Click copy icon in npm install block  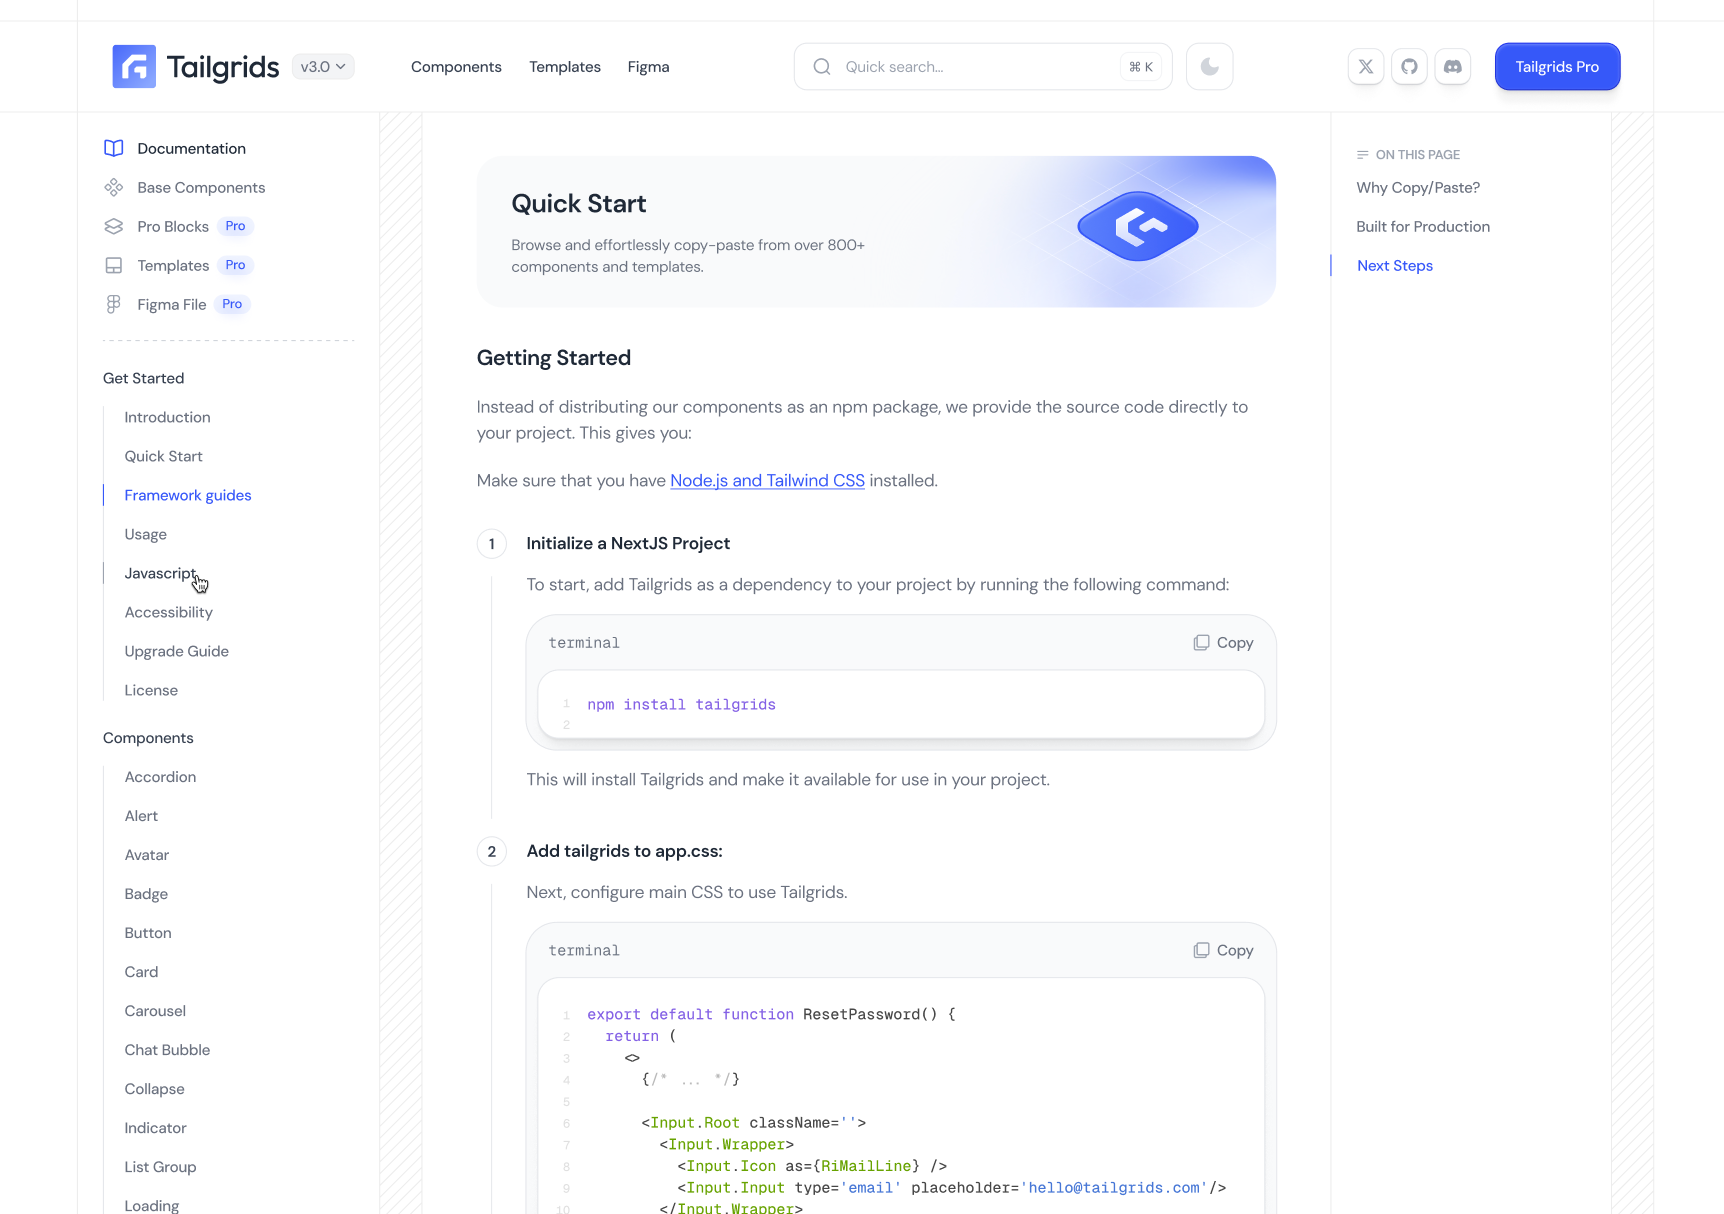[1201, 643]
